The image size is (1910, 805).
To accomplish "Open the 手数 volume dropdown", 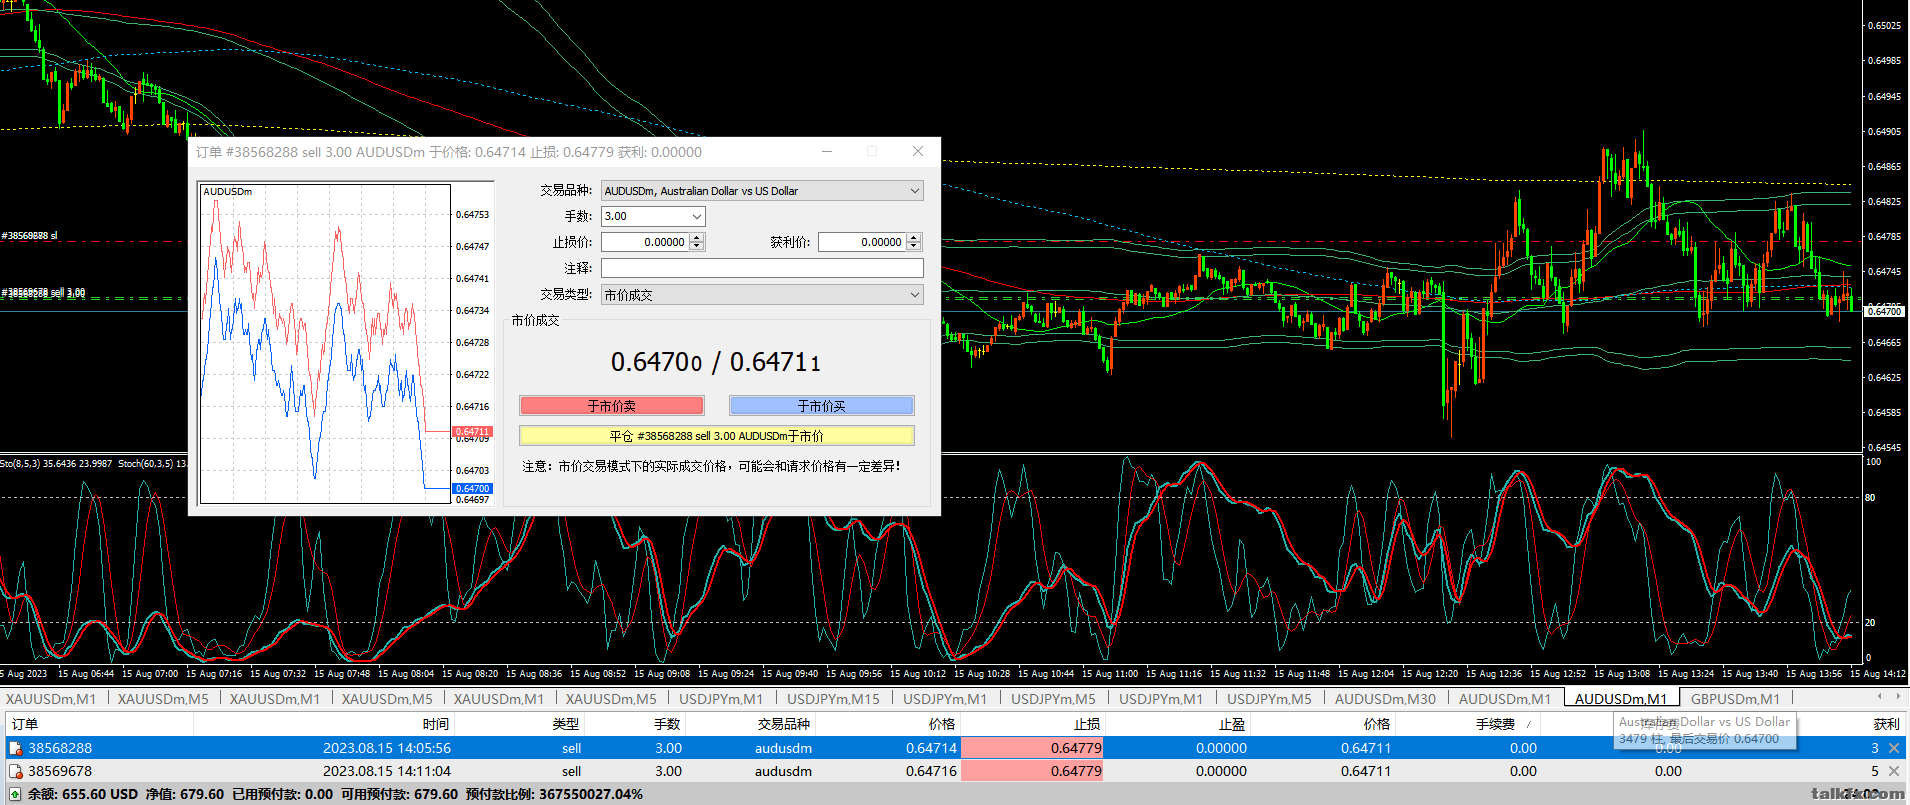I will point(696,216).
